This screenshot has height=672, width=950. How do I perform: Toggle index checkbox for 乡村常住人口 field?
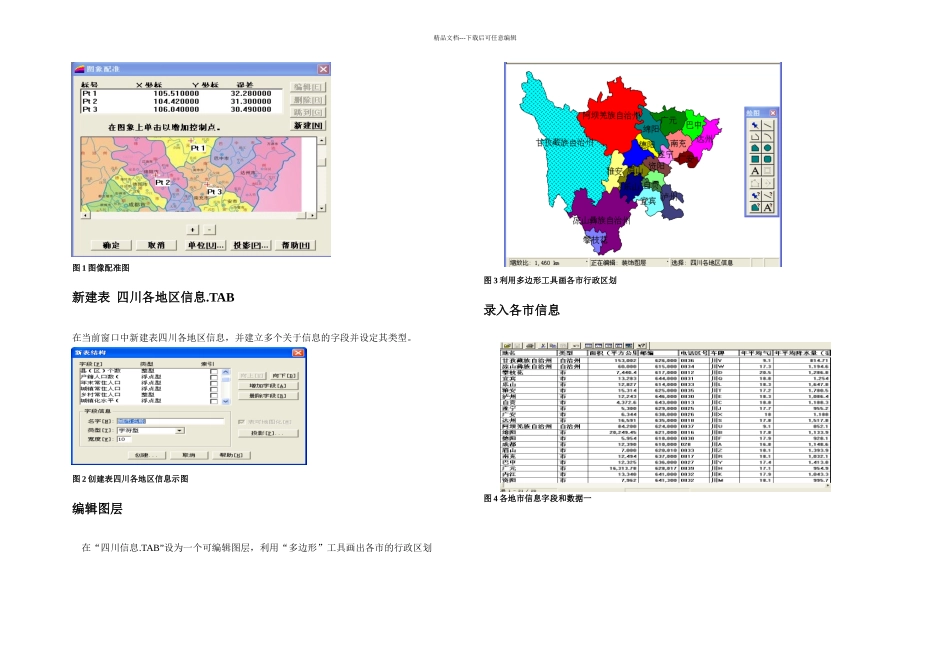click(x=214, y=396)
